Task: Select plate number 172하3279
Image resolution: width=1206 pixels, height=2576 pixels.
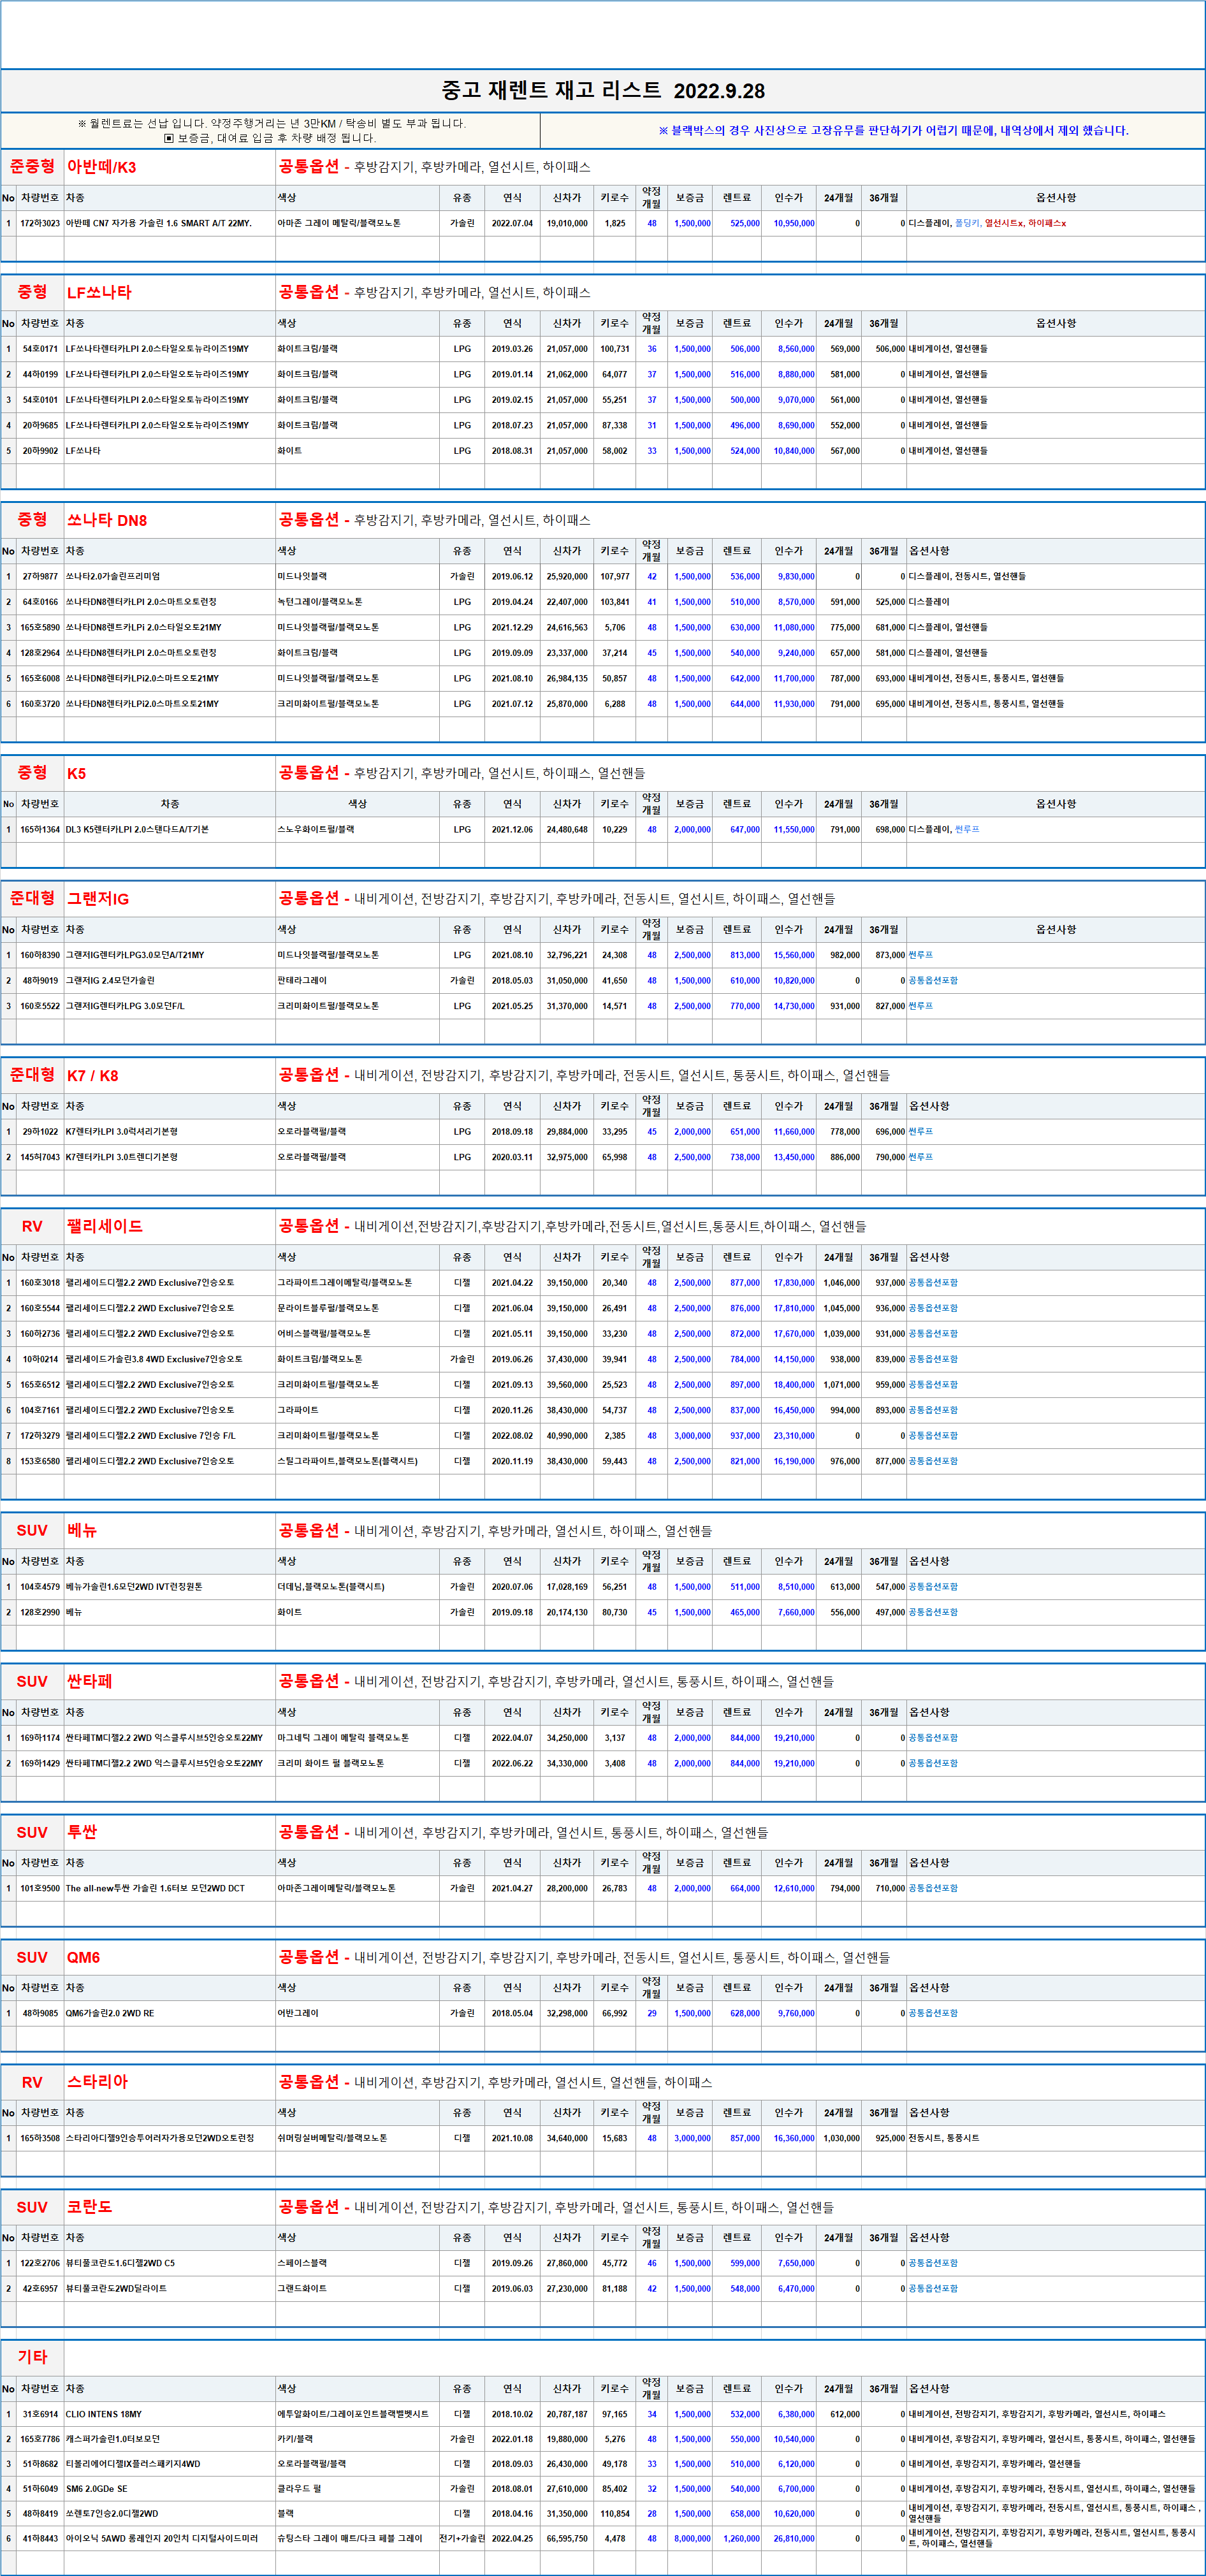Action: click(40, 1436)
